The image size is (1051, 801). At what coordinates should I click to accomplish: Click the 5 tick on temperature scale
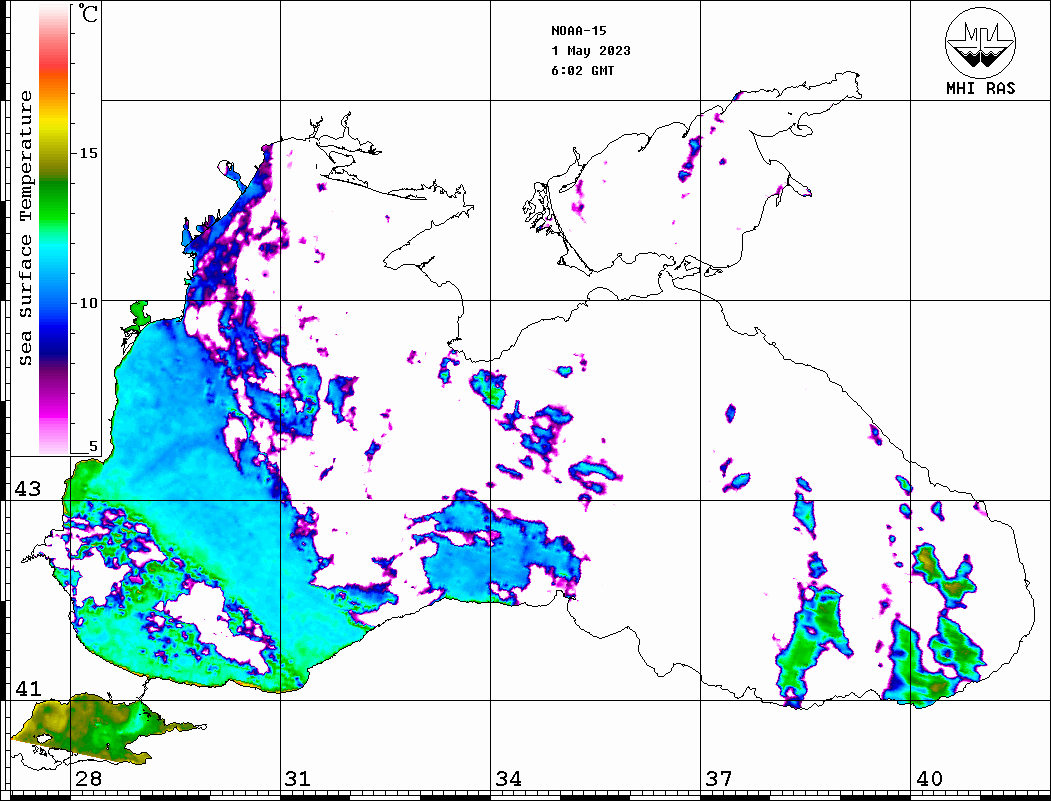click(93, 446)
